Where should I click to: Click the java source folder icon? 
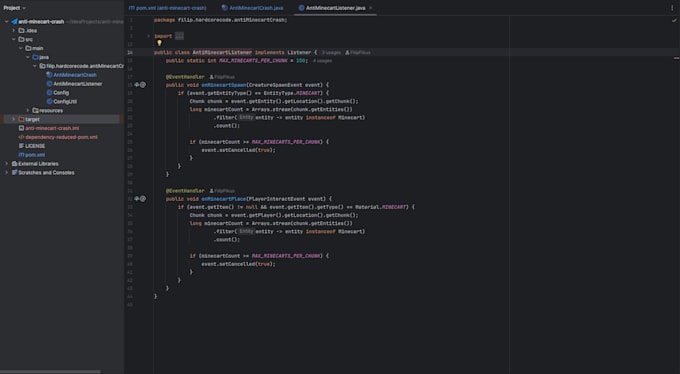pos(35,57)
